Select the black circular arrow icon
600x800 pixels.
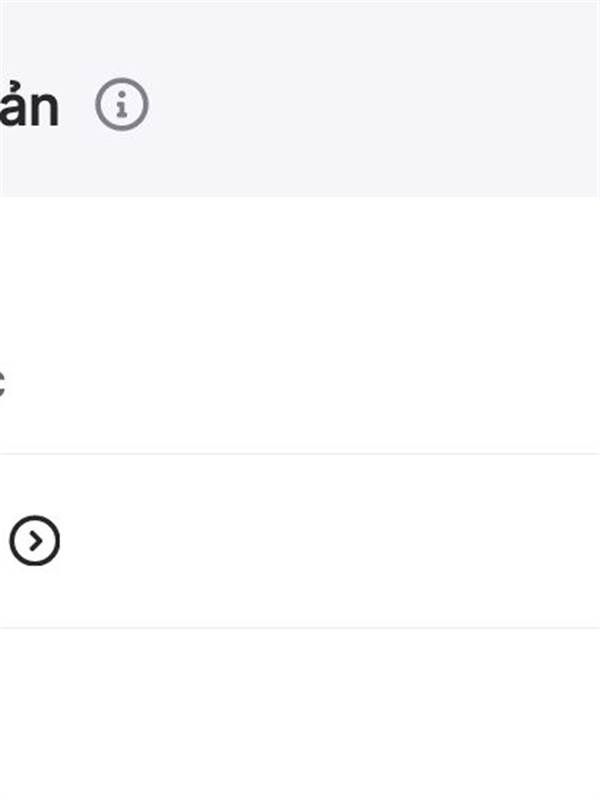[x=34, y=540]
